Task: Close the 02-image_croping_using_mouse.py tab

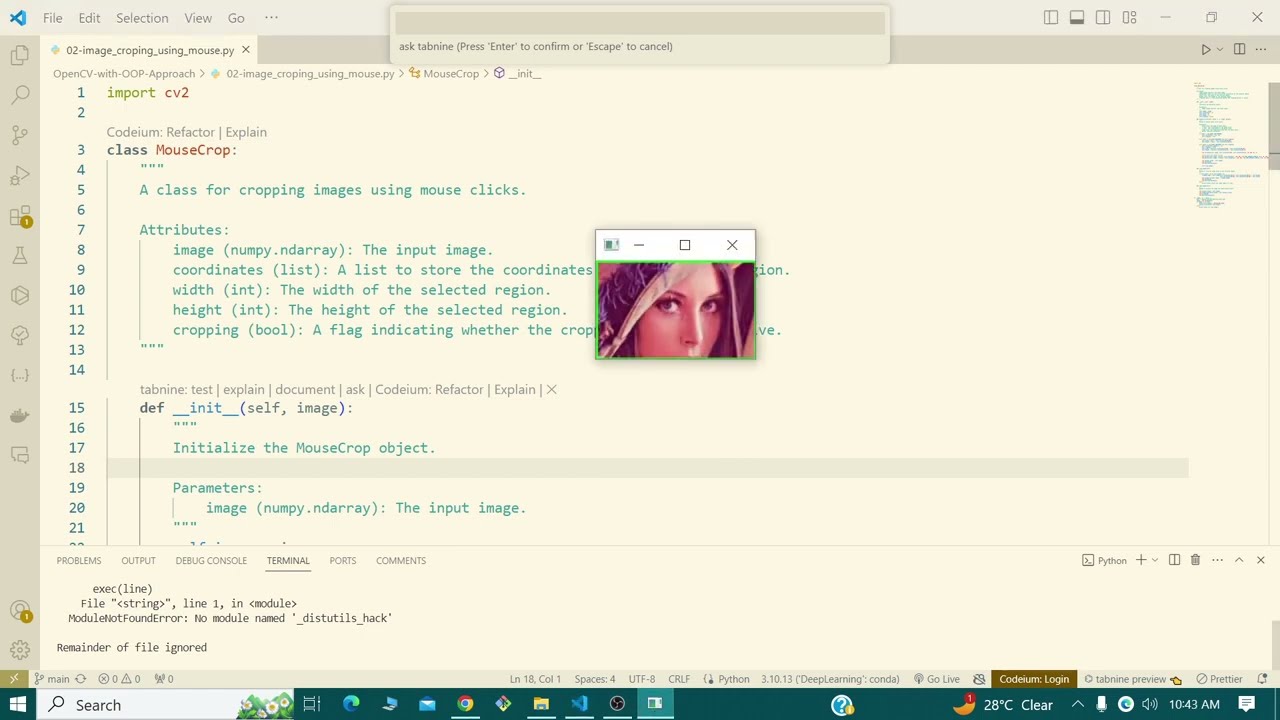Action: [245, 50]
